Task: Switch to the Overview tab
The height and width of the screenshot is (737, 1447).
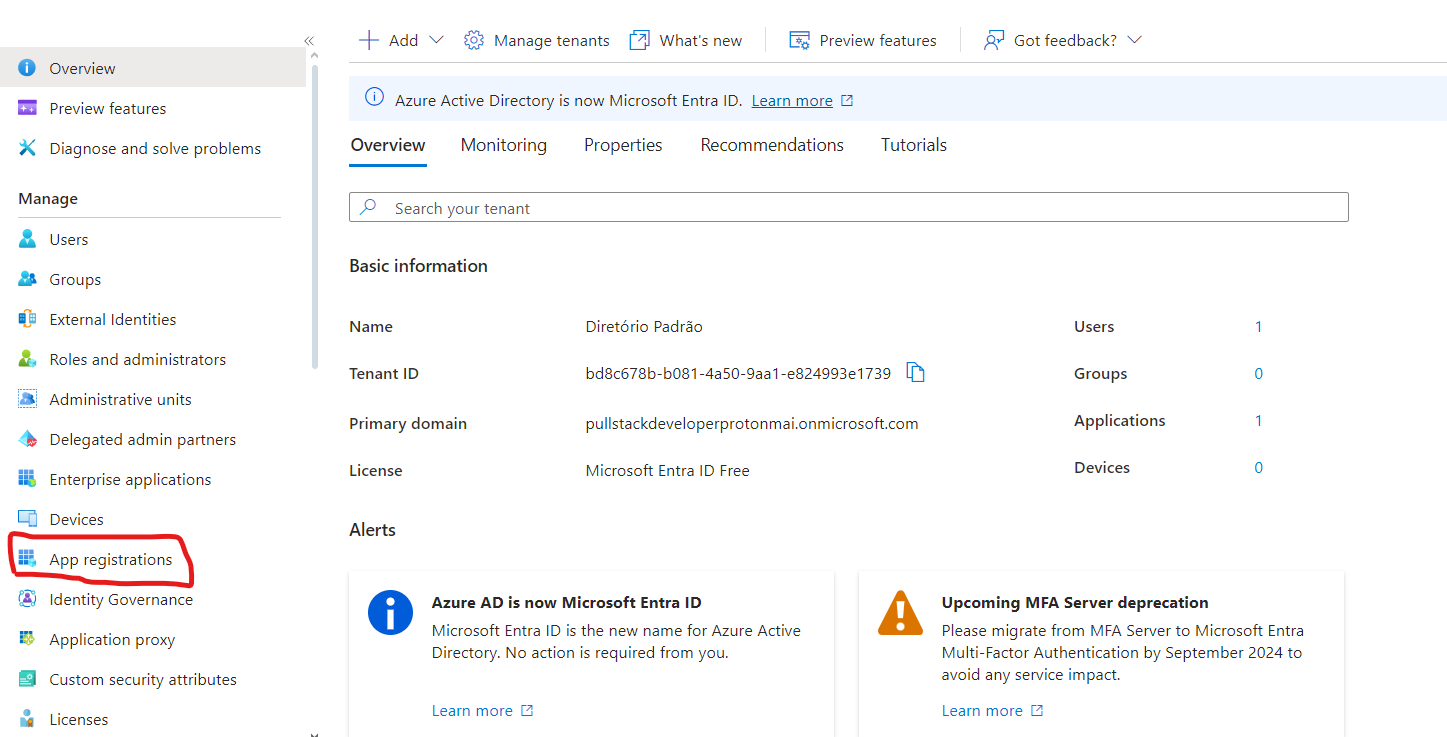Action: pos(388,145)
